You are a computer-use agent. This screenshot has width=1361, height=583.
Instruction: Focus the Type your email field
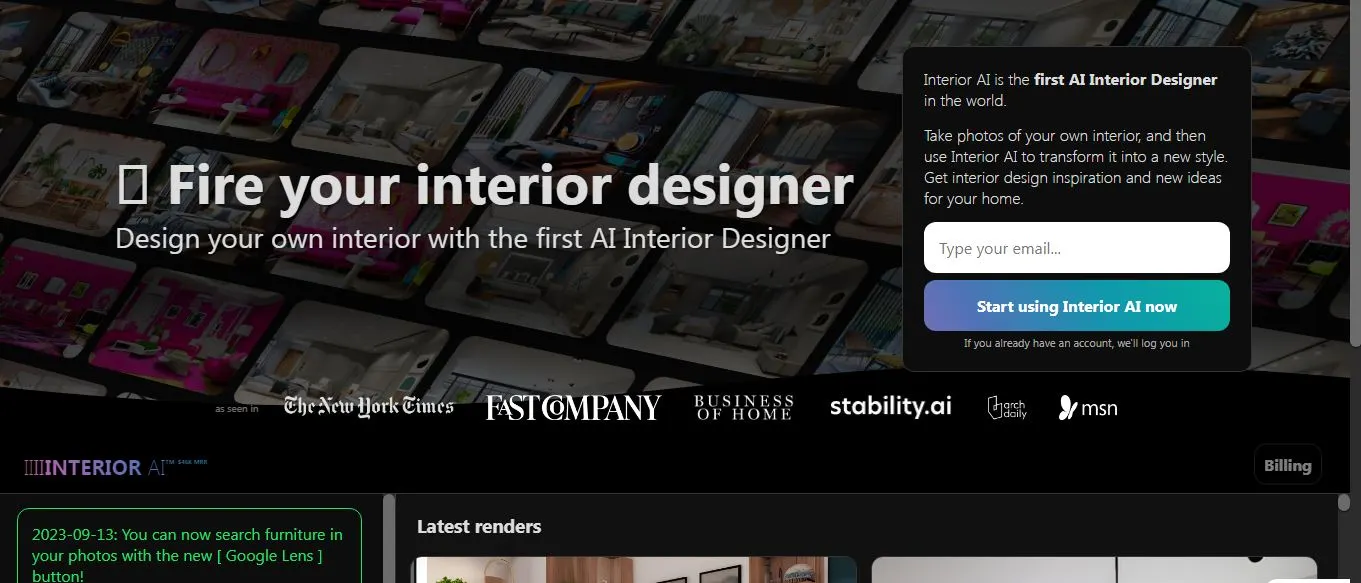[x=1077, y=248]
